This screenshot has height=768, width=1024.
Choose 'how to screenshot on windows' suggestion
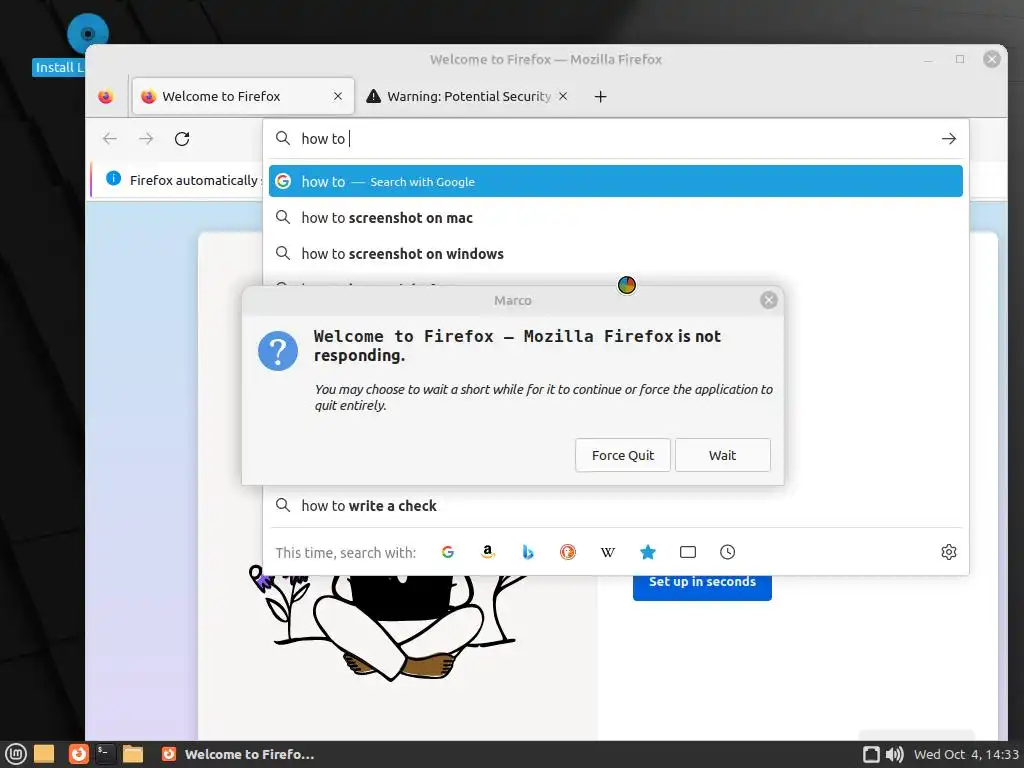point(616,253)
